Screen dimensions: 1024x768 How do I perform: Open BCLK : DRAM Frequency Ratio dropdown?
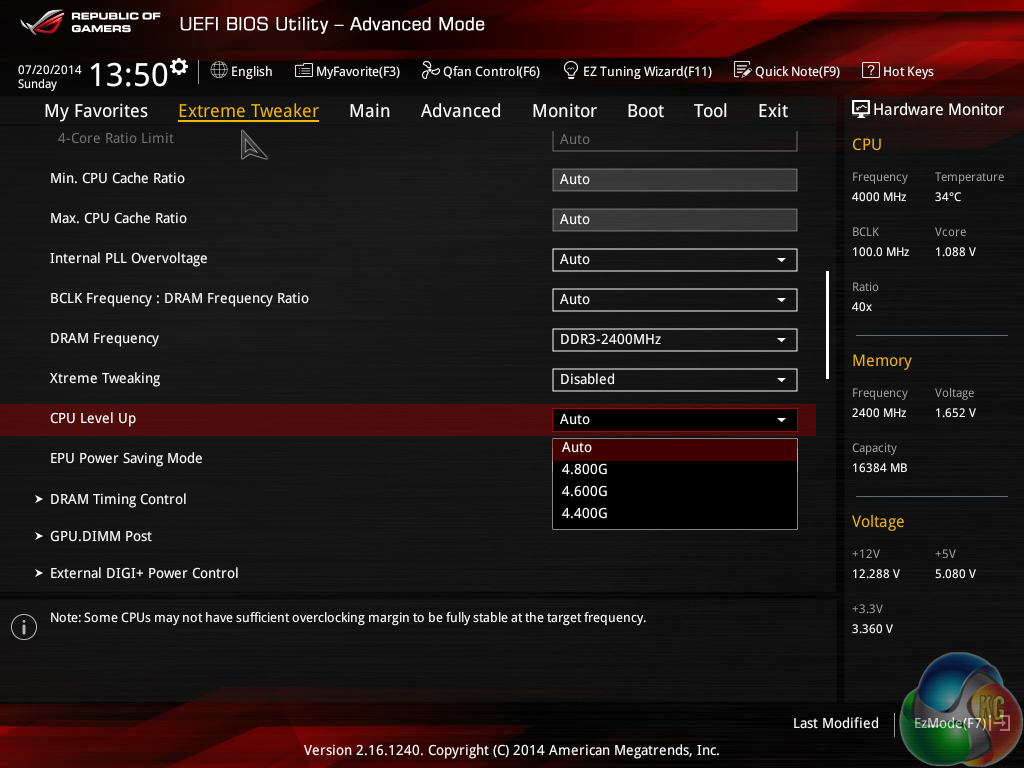pyautogui.click(x=675, y=299)
